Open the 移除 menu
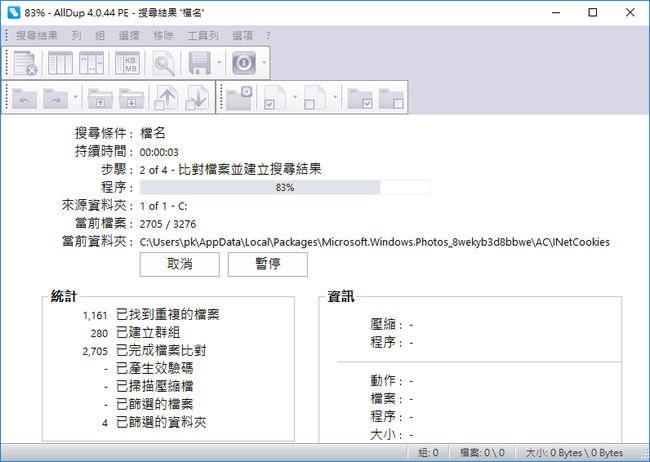 coord(163,36)
